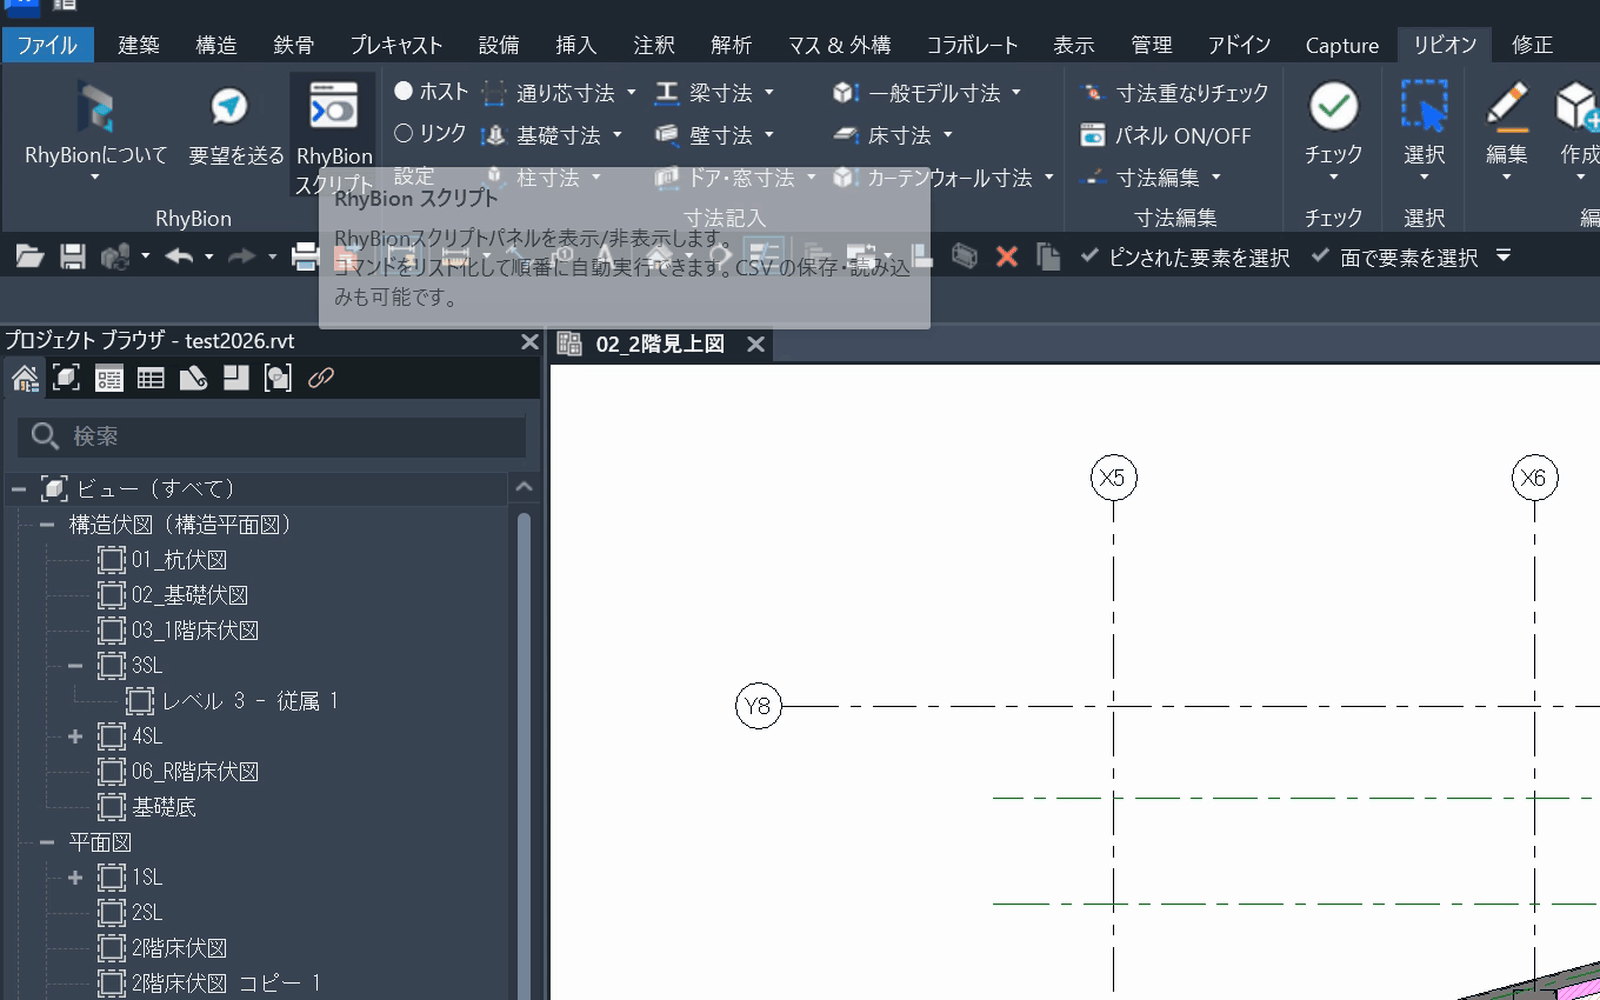Switch to the コラボレート ribbon tab
1600x1000 pixels.
972,45
